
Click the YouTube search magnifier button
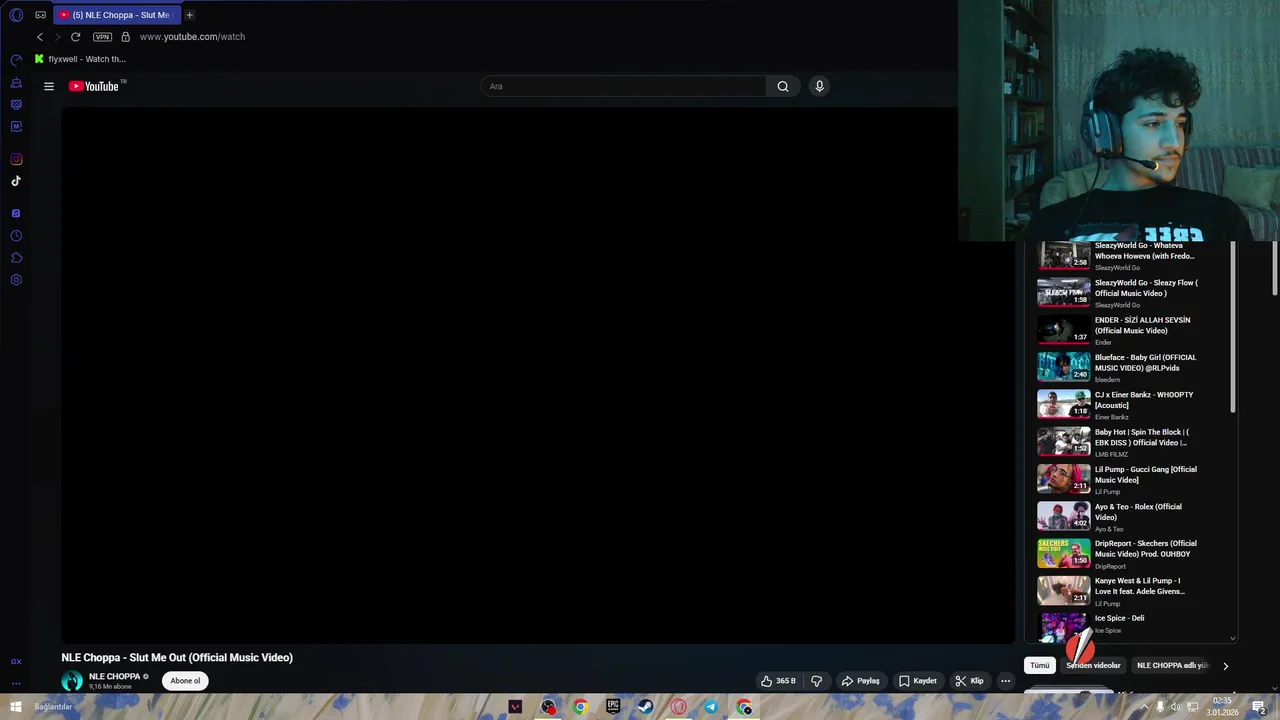click(x=783, y=86)
